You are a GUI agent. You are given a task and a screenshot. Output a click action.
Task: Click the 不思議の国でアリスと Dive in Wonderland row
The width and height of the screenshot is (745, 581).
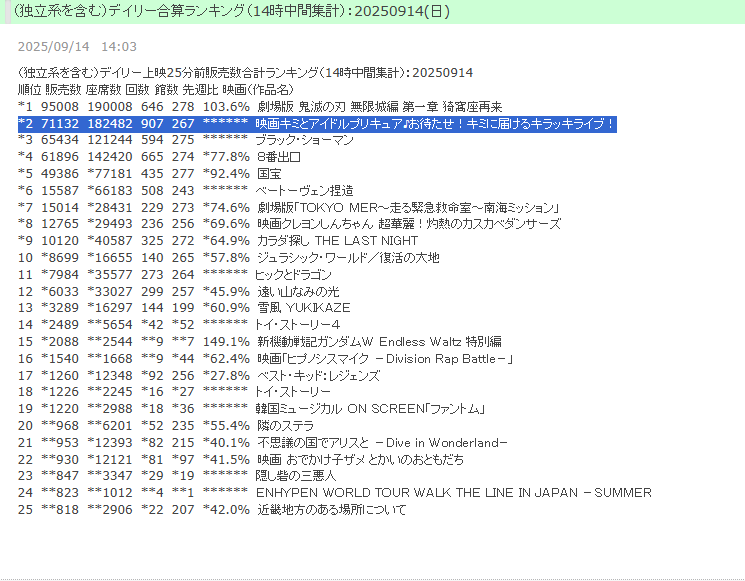[263, 443]
